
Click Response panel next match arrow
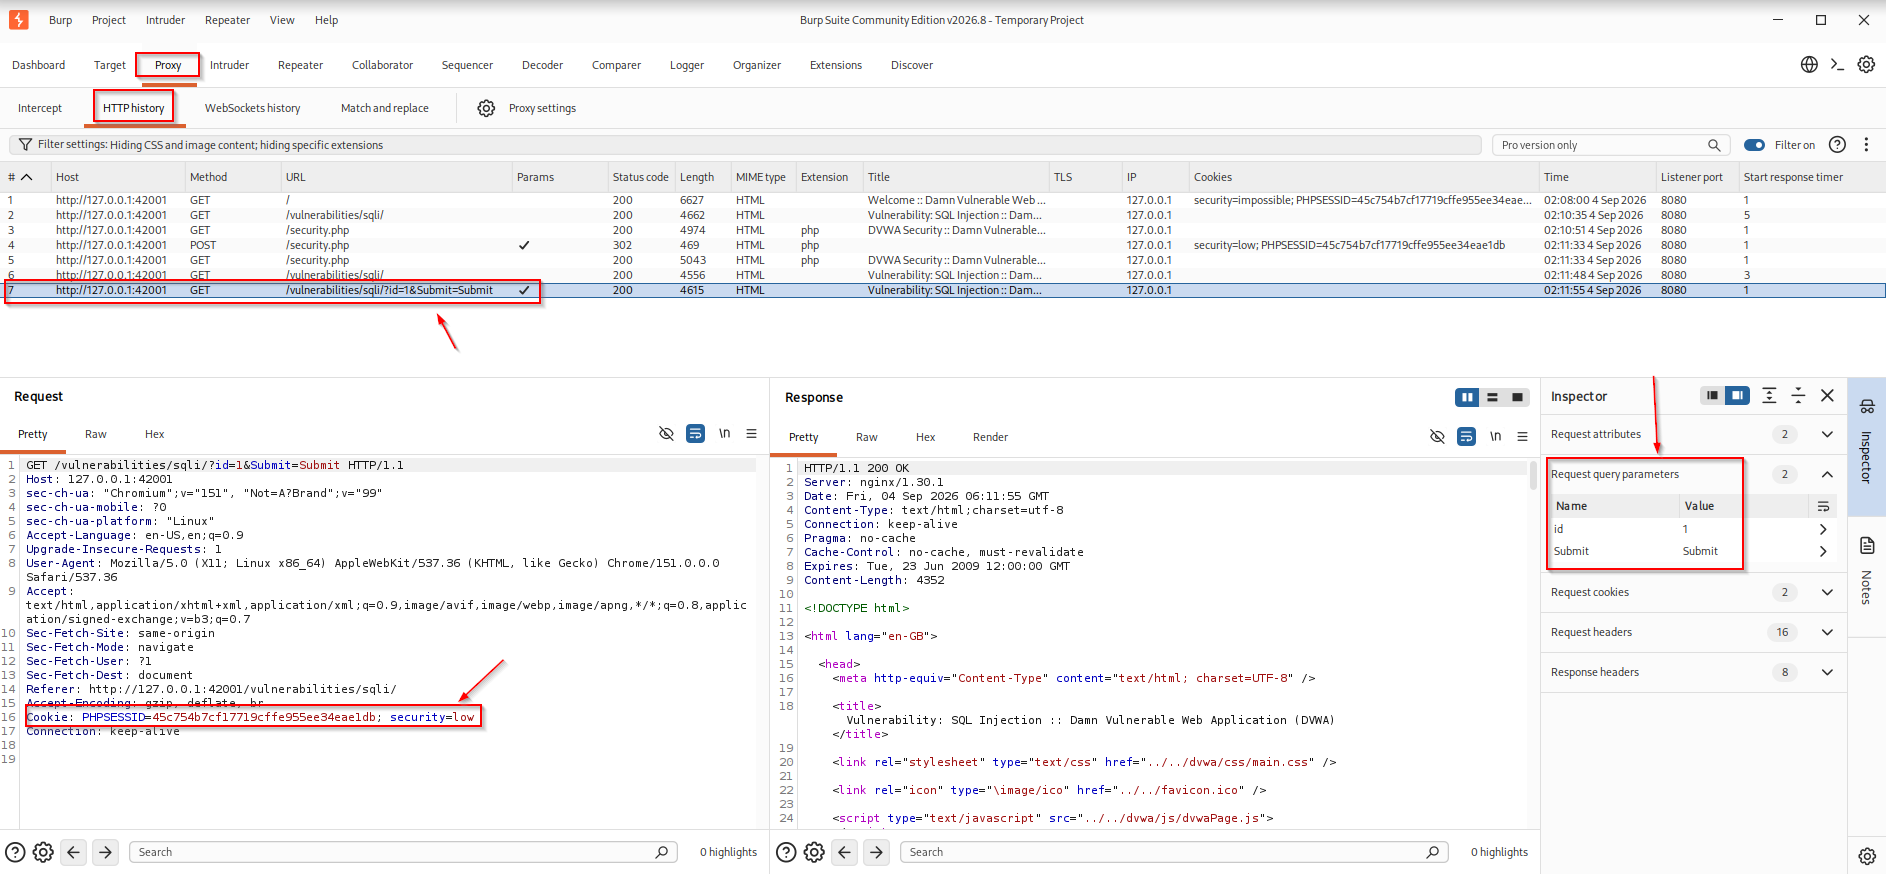(877, 852)
